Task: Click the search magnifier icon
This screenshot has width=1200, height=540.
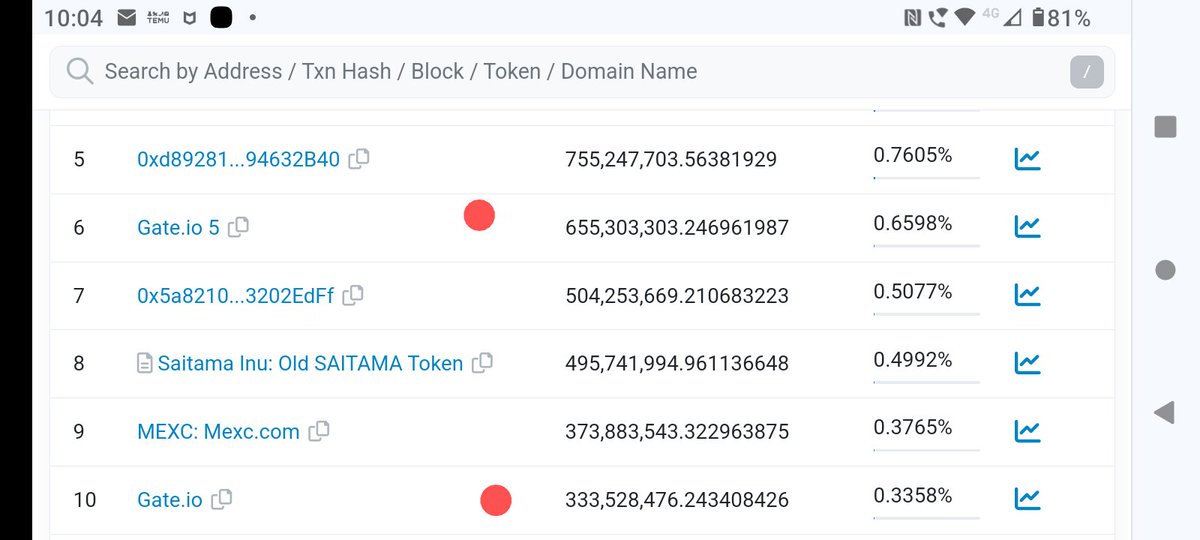Action: tap(79, 71)
